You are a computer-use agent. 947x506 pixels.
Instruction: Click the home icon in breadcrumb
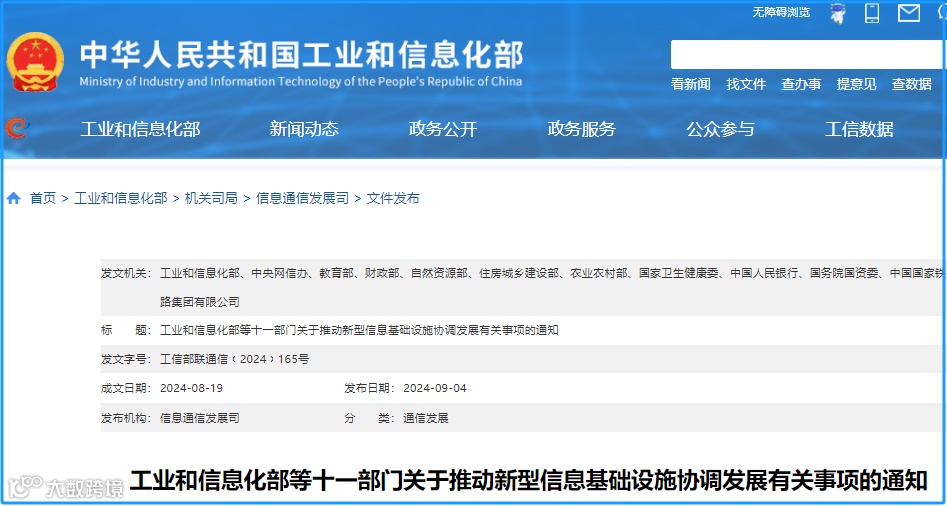pos(14,198)
